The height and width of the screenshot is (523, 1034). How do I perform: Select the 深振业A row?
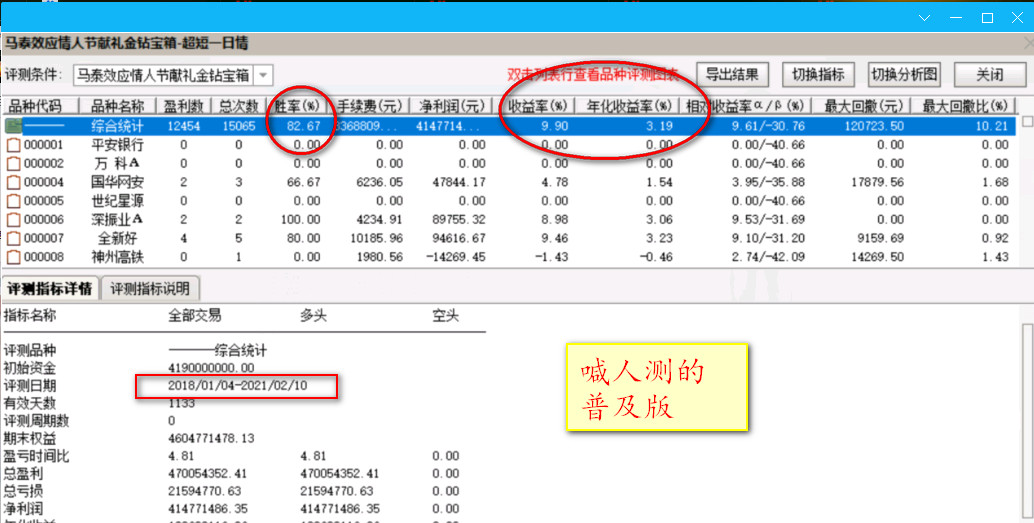point(509,220)
